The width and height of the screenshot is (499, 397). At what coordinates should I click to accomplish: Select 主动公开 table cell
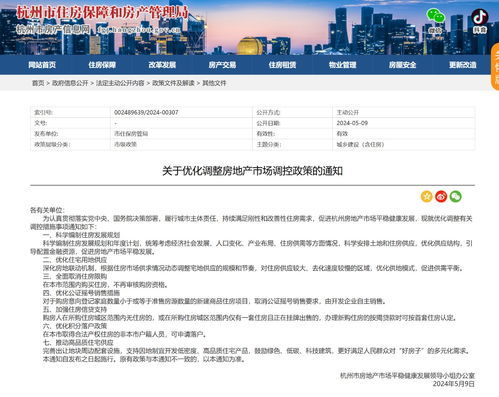tap(347, 112)
